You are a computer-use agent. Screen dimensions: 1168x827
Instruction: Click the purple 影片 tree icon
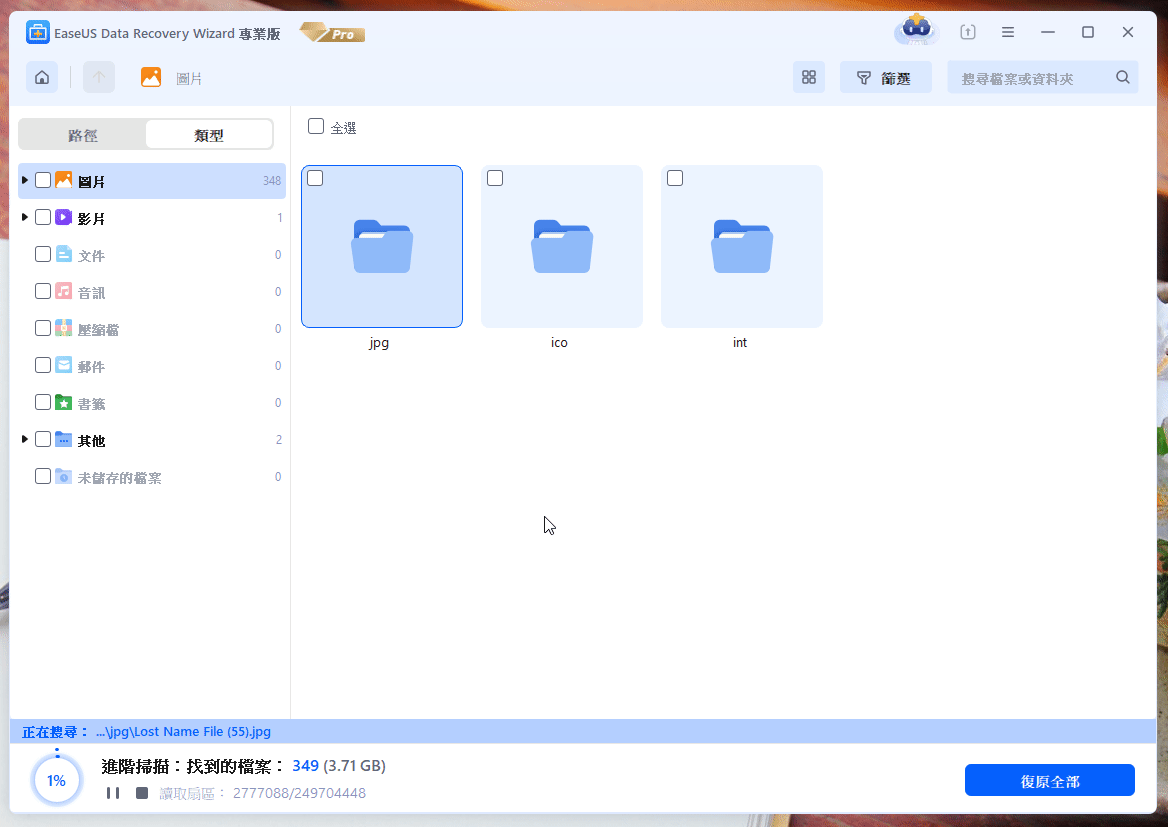pyautogui.click(x=63, y=218)
